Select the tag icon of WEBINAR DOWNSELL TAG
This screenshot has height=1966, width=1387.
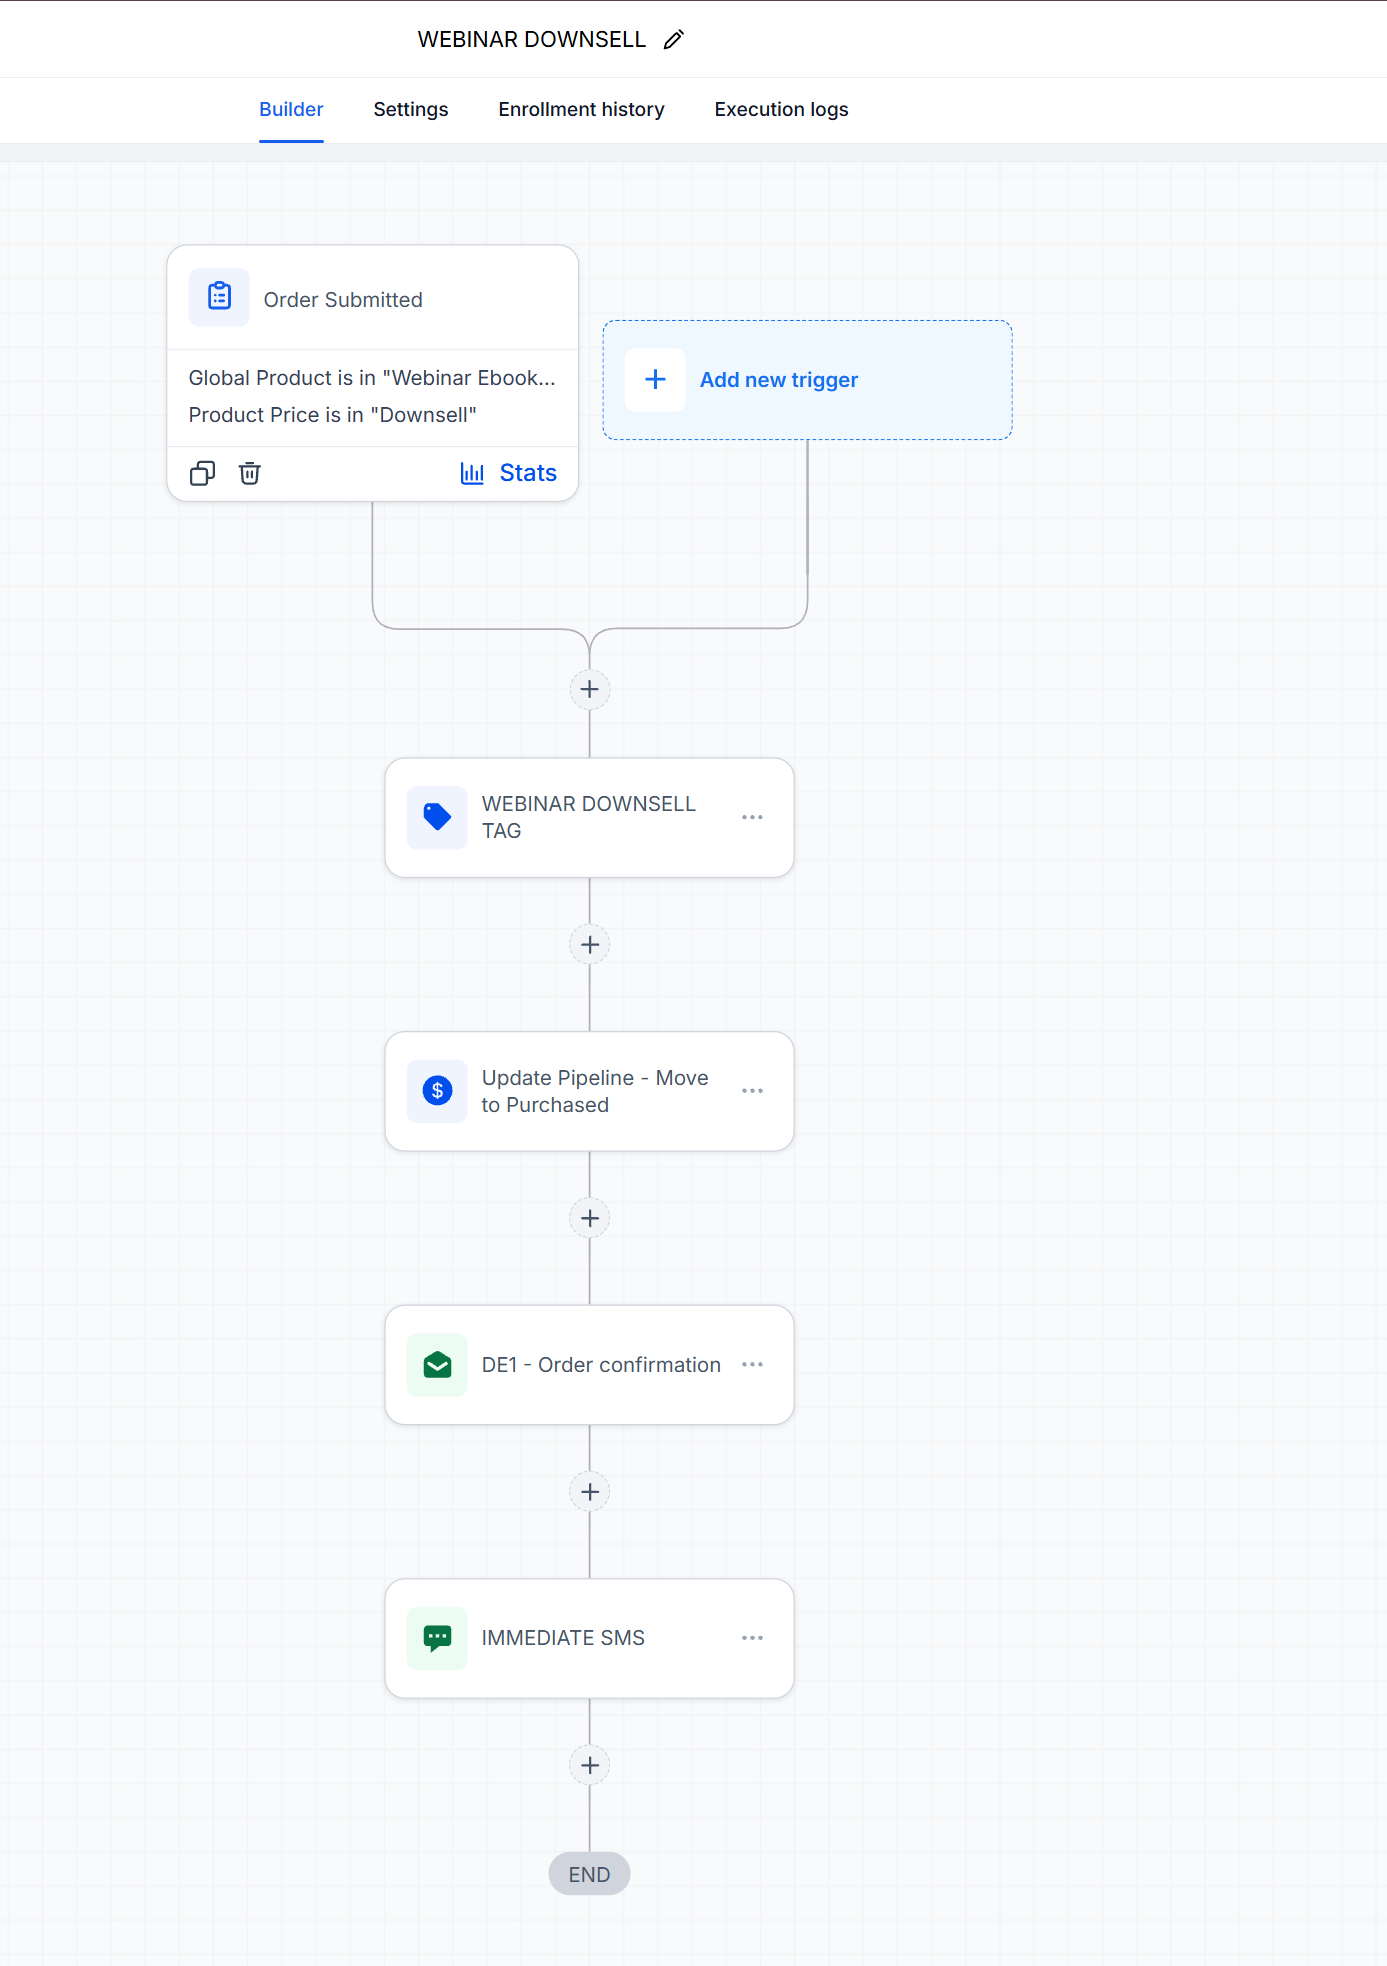pos(437,817)
